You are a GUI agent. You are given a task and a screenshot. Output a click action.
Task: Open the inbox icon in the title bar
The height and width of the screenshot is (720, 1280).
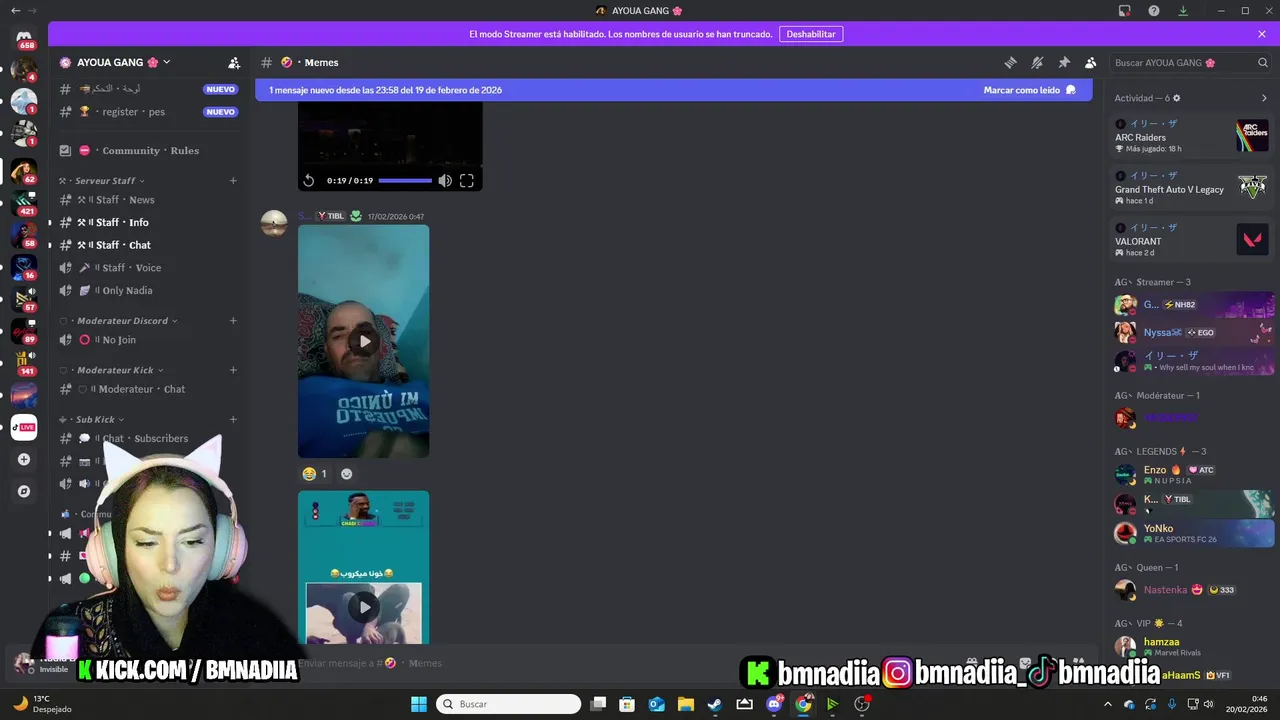click(x=1125, y=11)
